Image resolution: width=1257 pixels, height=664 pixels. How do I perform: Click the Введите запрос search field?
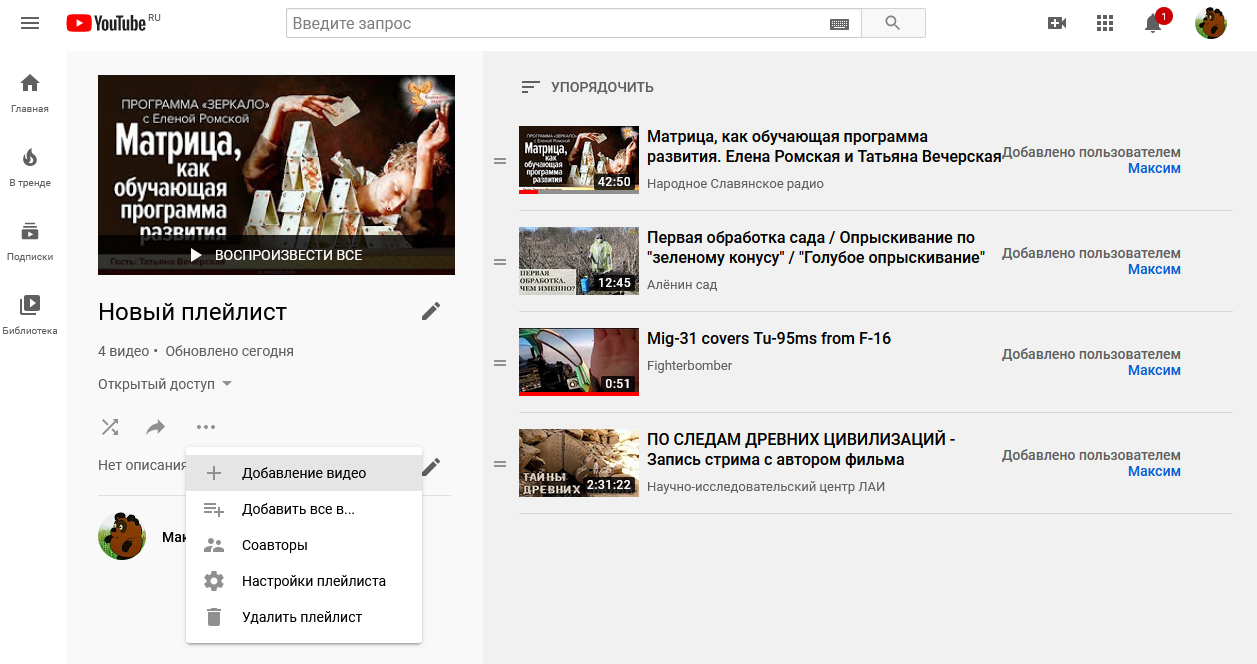point(556,23)
